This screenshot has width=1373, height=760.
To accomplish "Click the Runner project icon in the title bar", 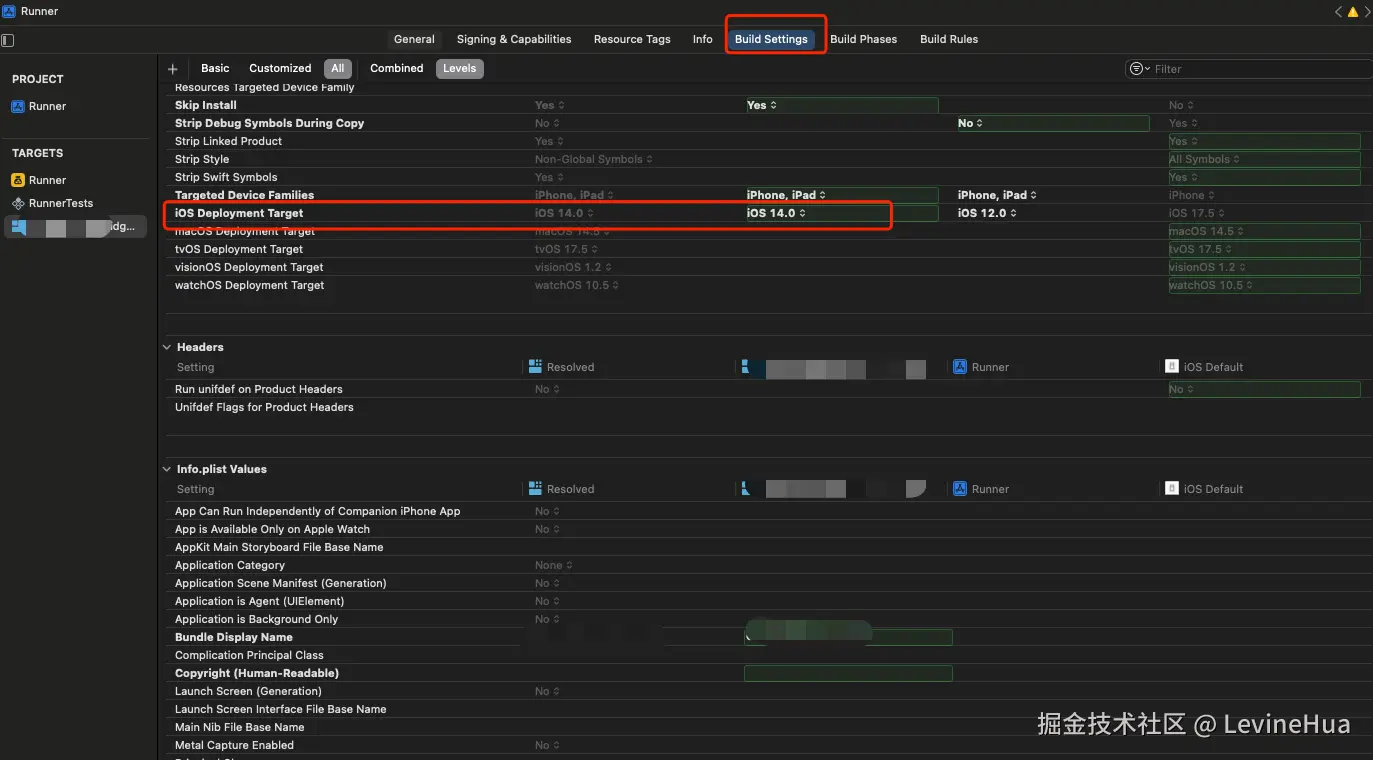I will point(9,11).
